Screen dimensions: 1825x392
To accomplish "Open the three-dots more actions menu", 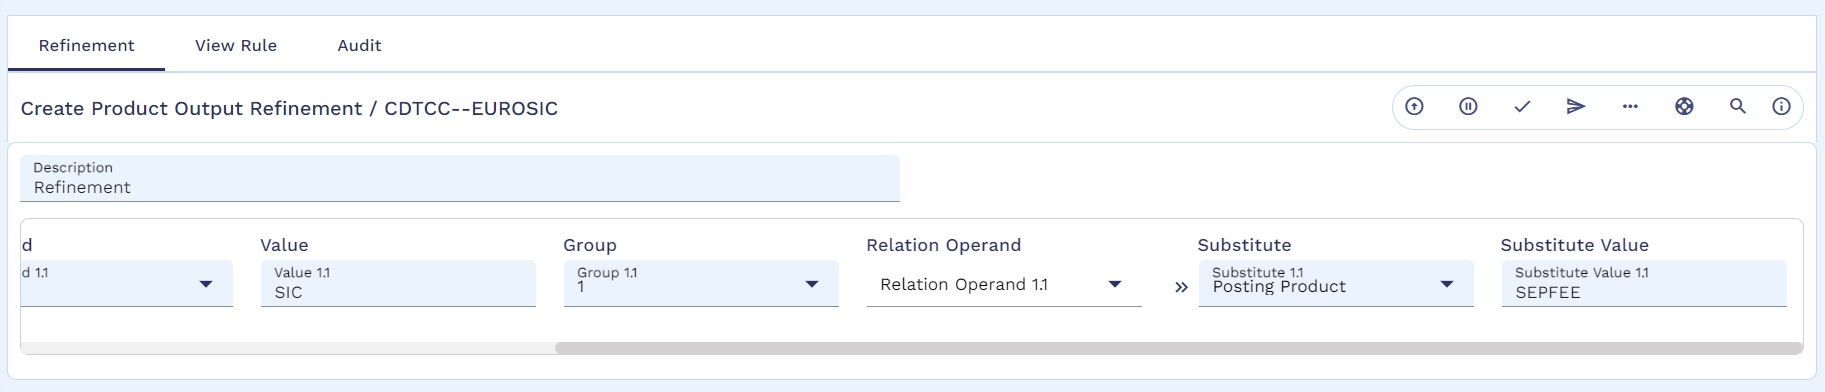I will click(1630, 106).
